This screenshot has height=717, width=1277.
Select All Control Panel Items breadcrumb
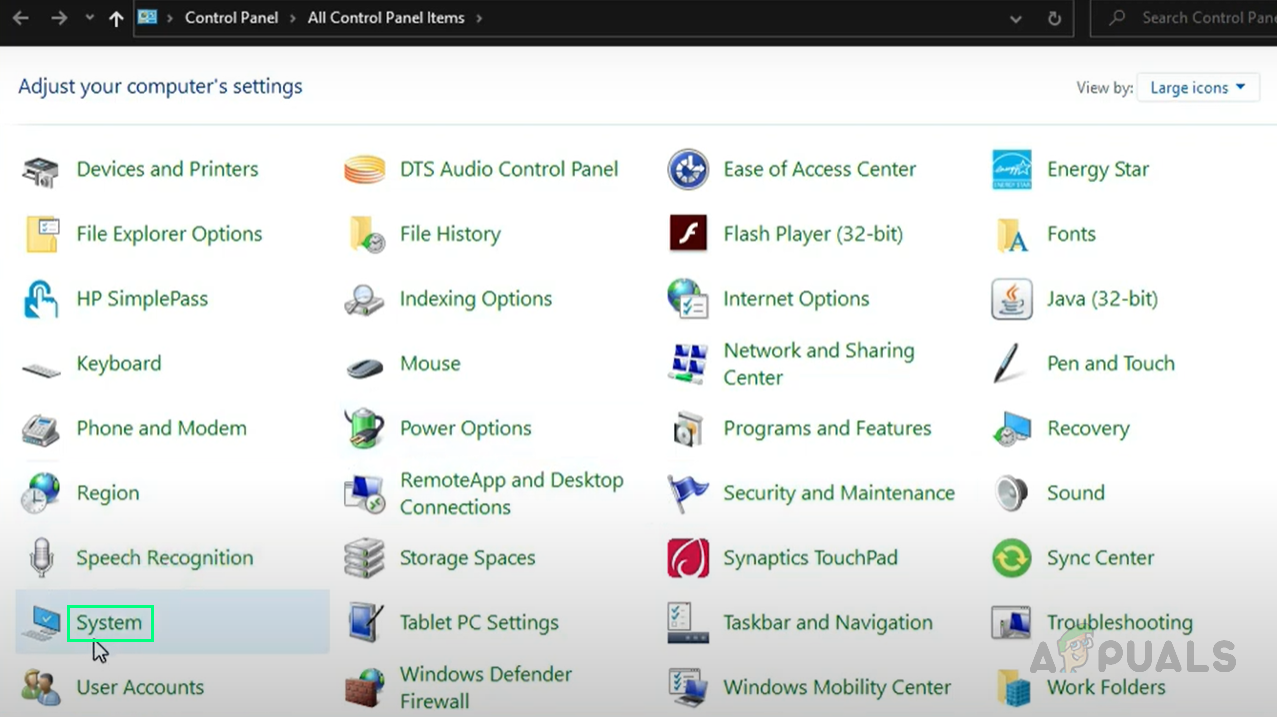point(386,18)
